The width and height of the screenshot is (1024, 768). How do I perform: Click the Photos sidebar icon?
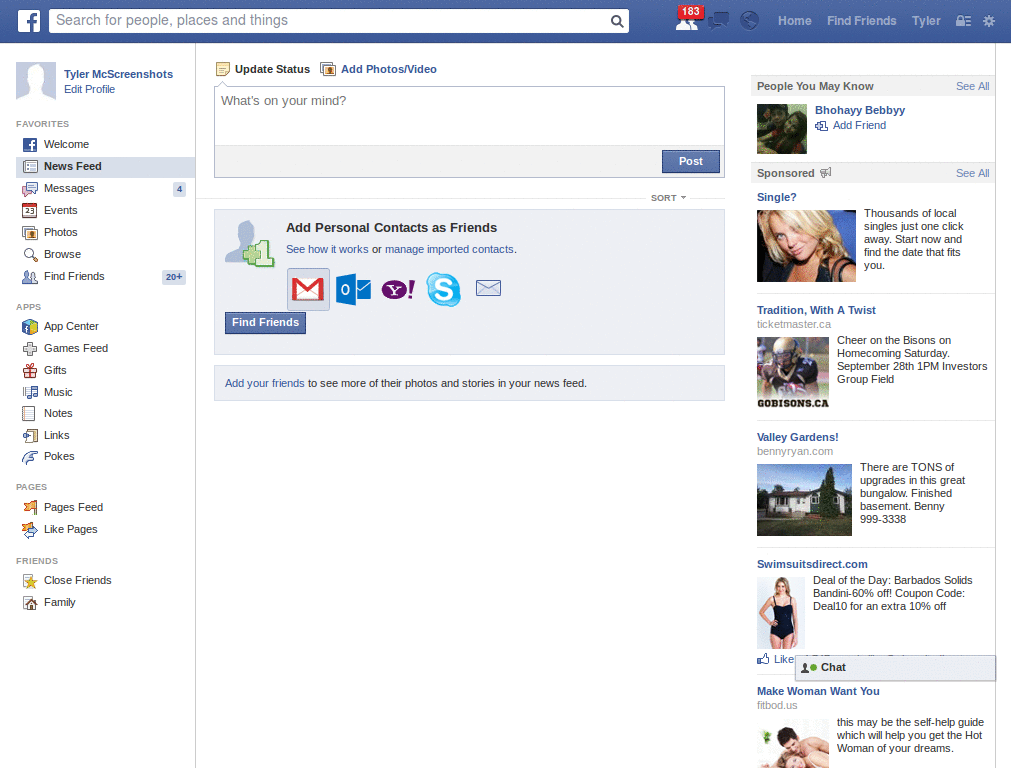[29, 232]
